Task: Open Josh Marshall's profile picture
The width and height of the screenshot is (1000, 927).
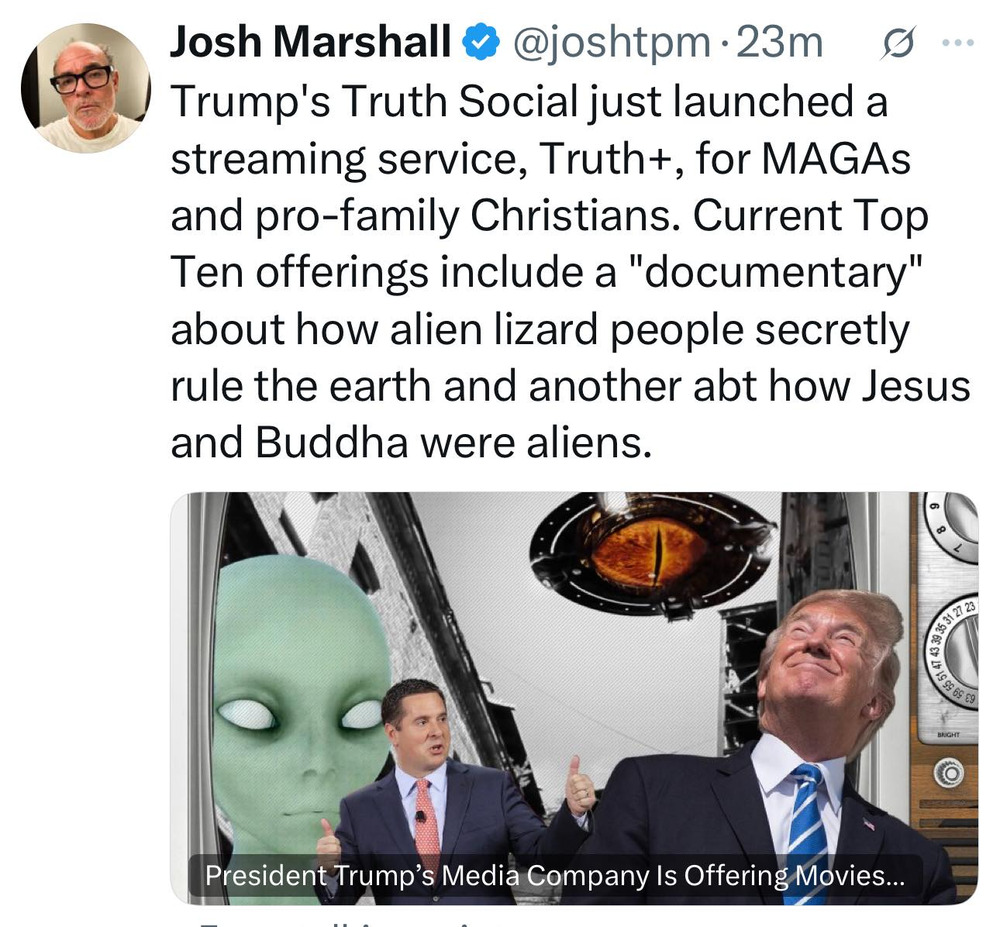Action: [85, 88]
